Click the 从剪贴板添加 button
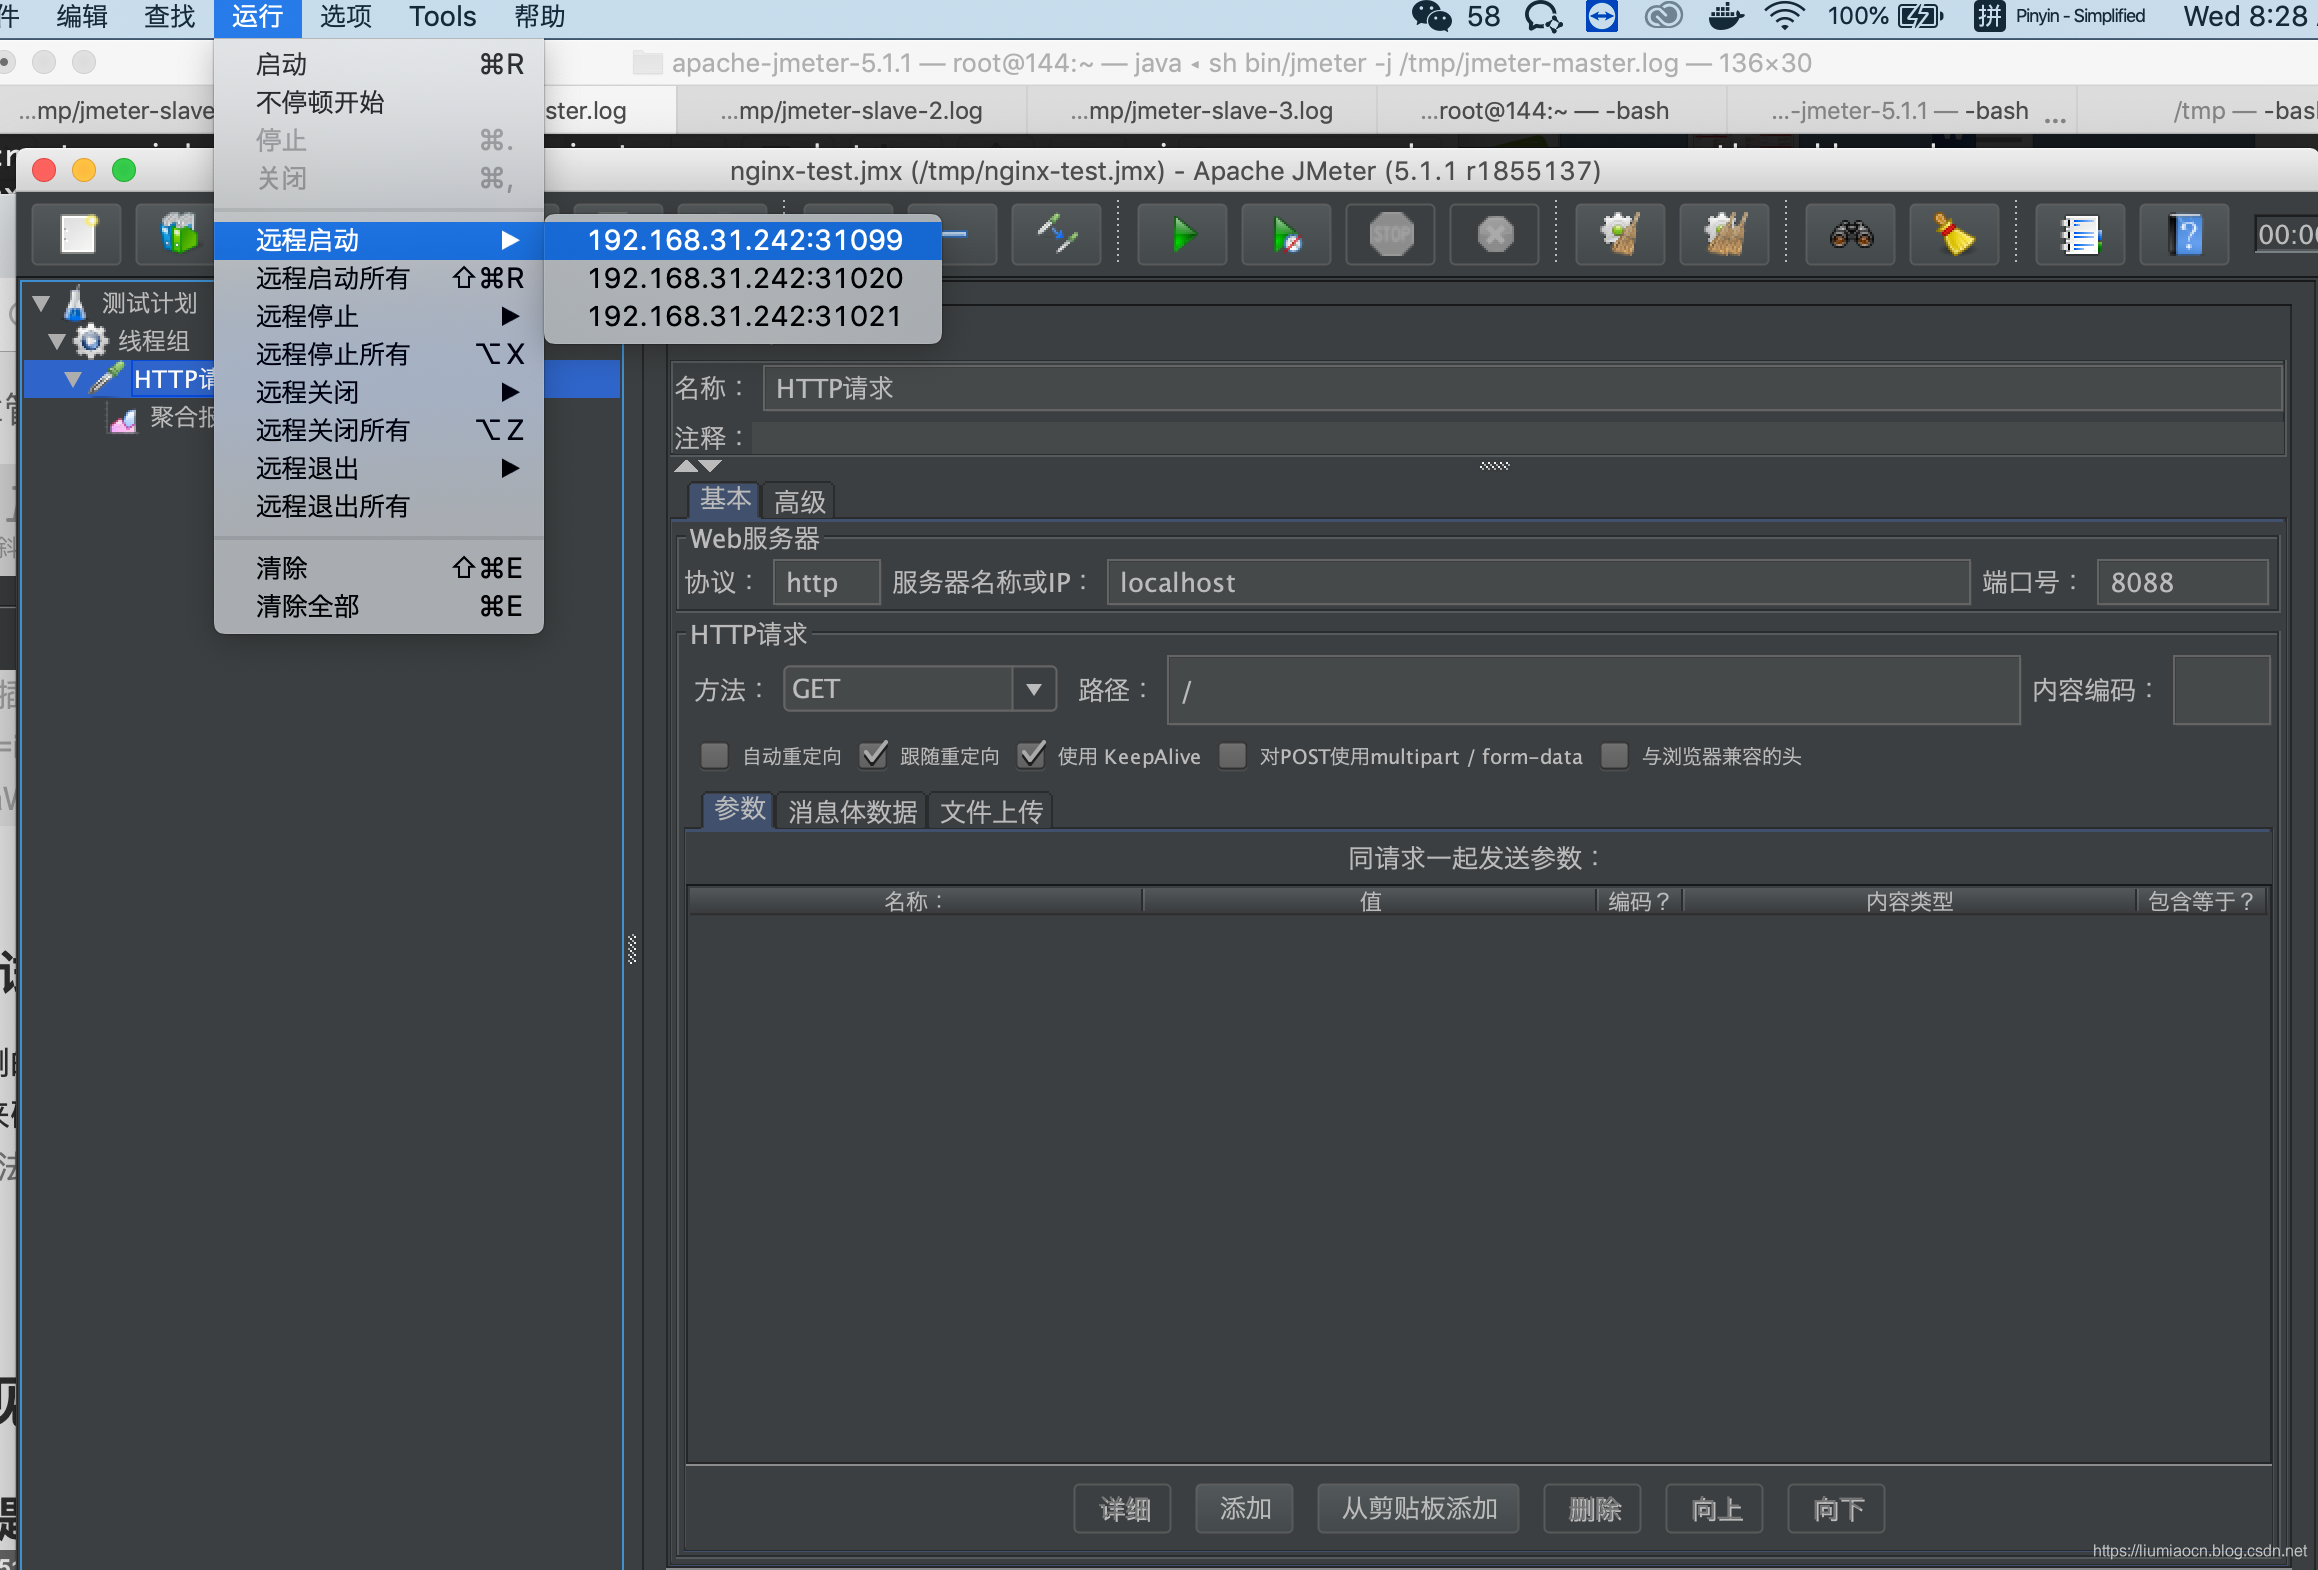This screenshot has width=2318, height=1570. pos(1419,1508)
